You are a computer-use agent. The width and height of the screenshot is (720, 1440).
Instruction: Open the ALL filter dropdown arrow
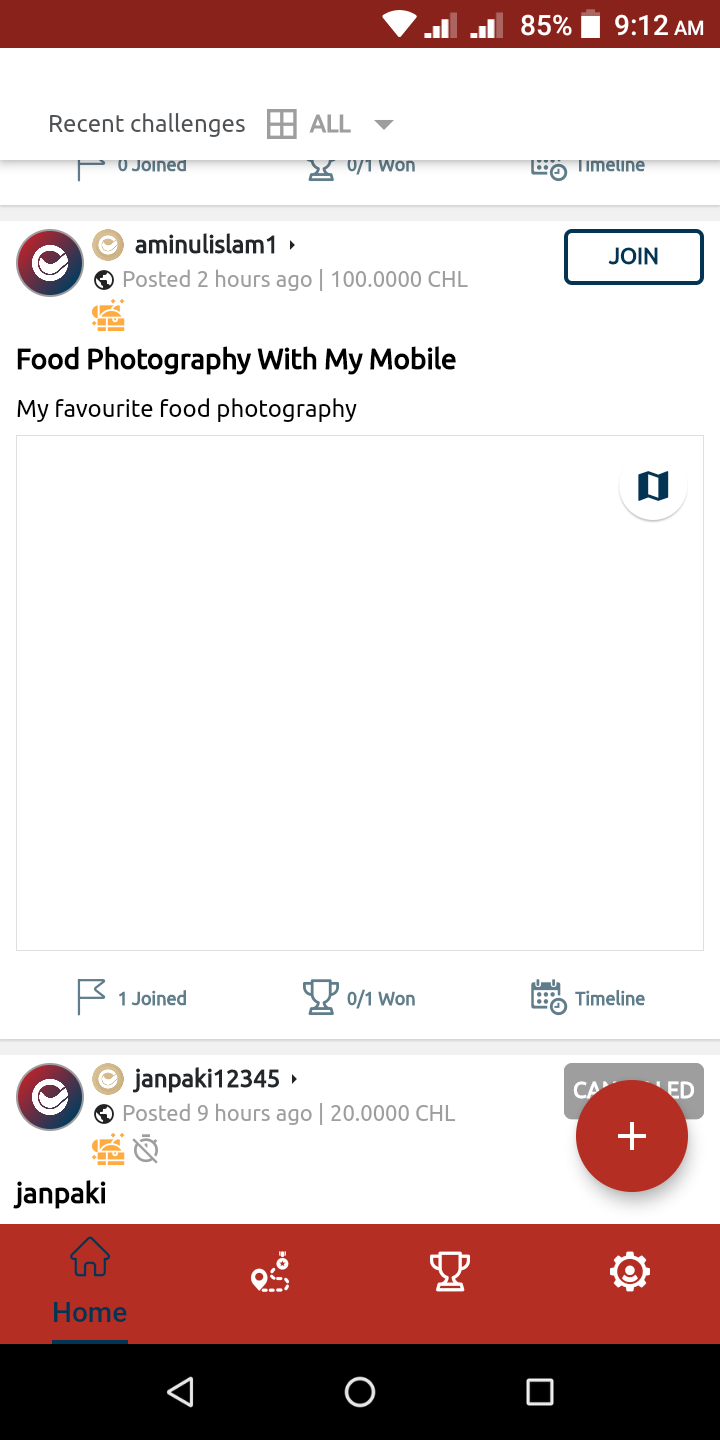tap(383, 125)
